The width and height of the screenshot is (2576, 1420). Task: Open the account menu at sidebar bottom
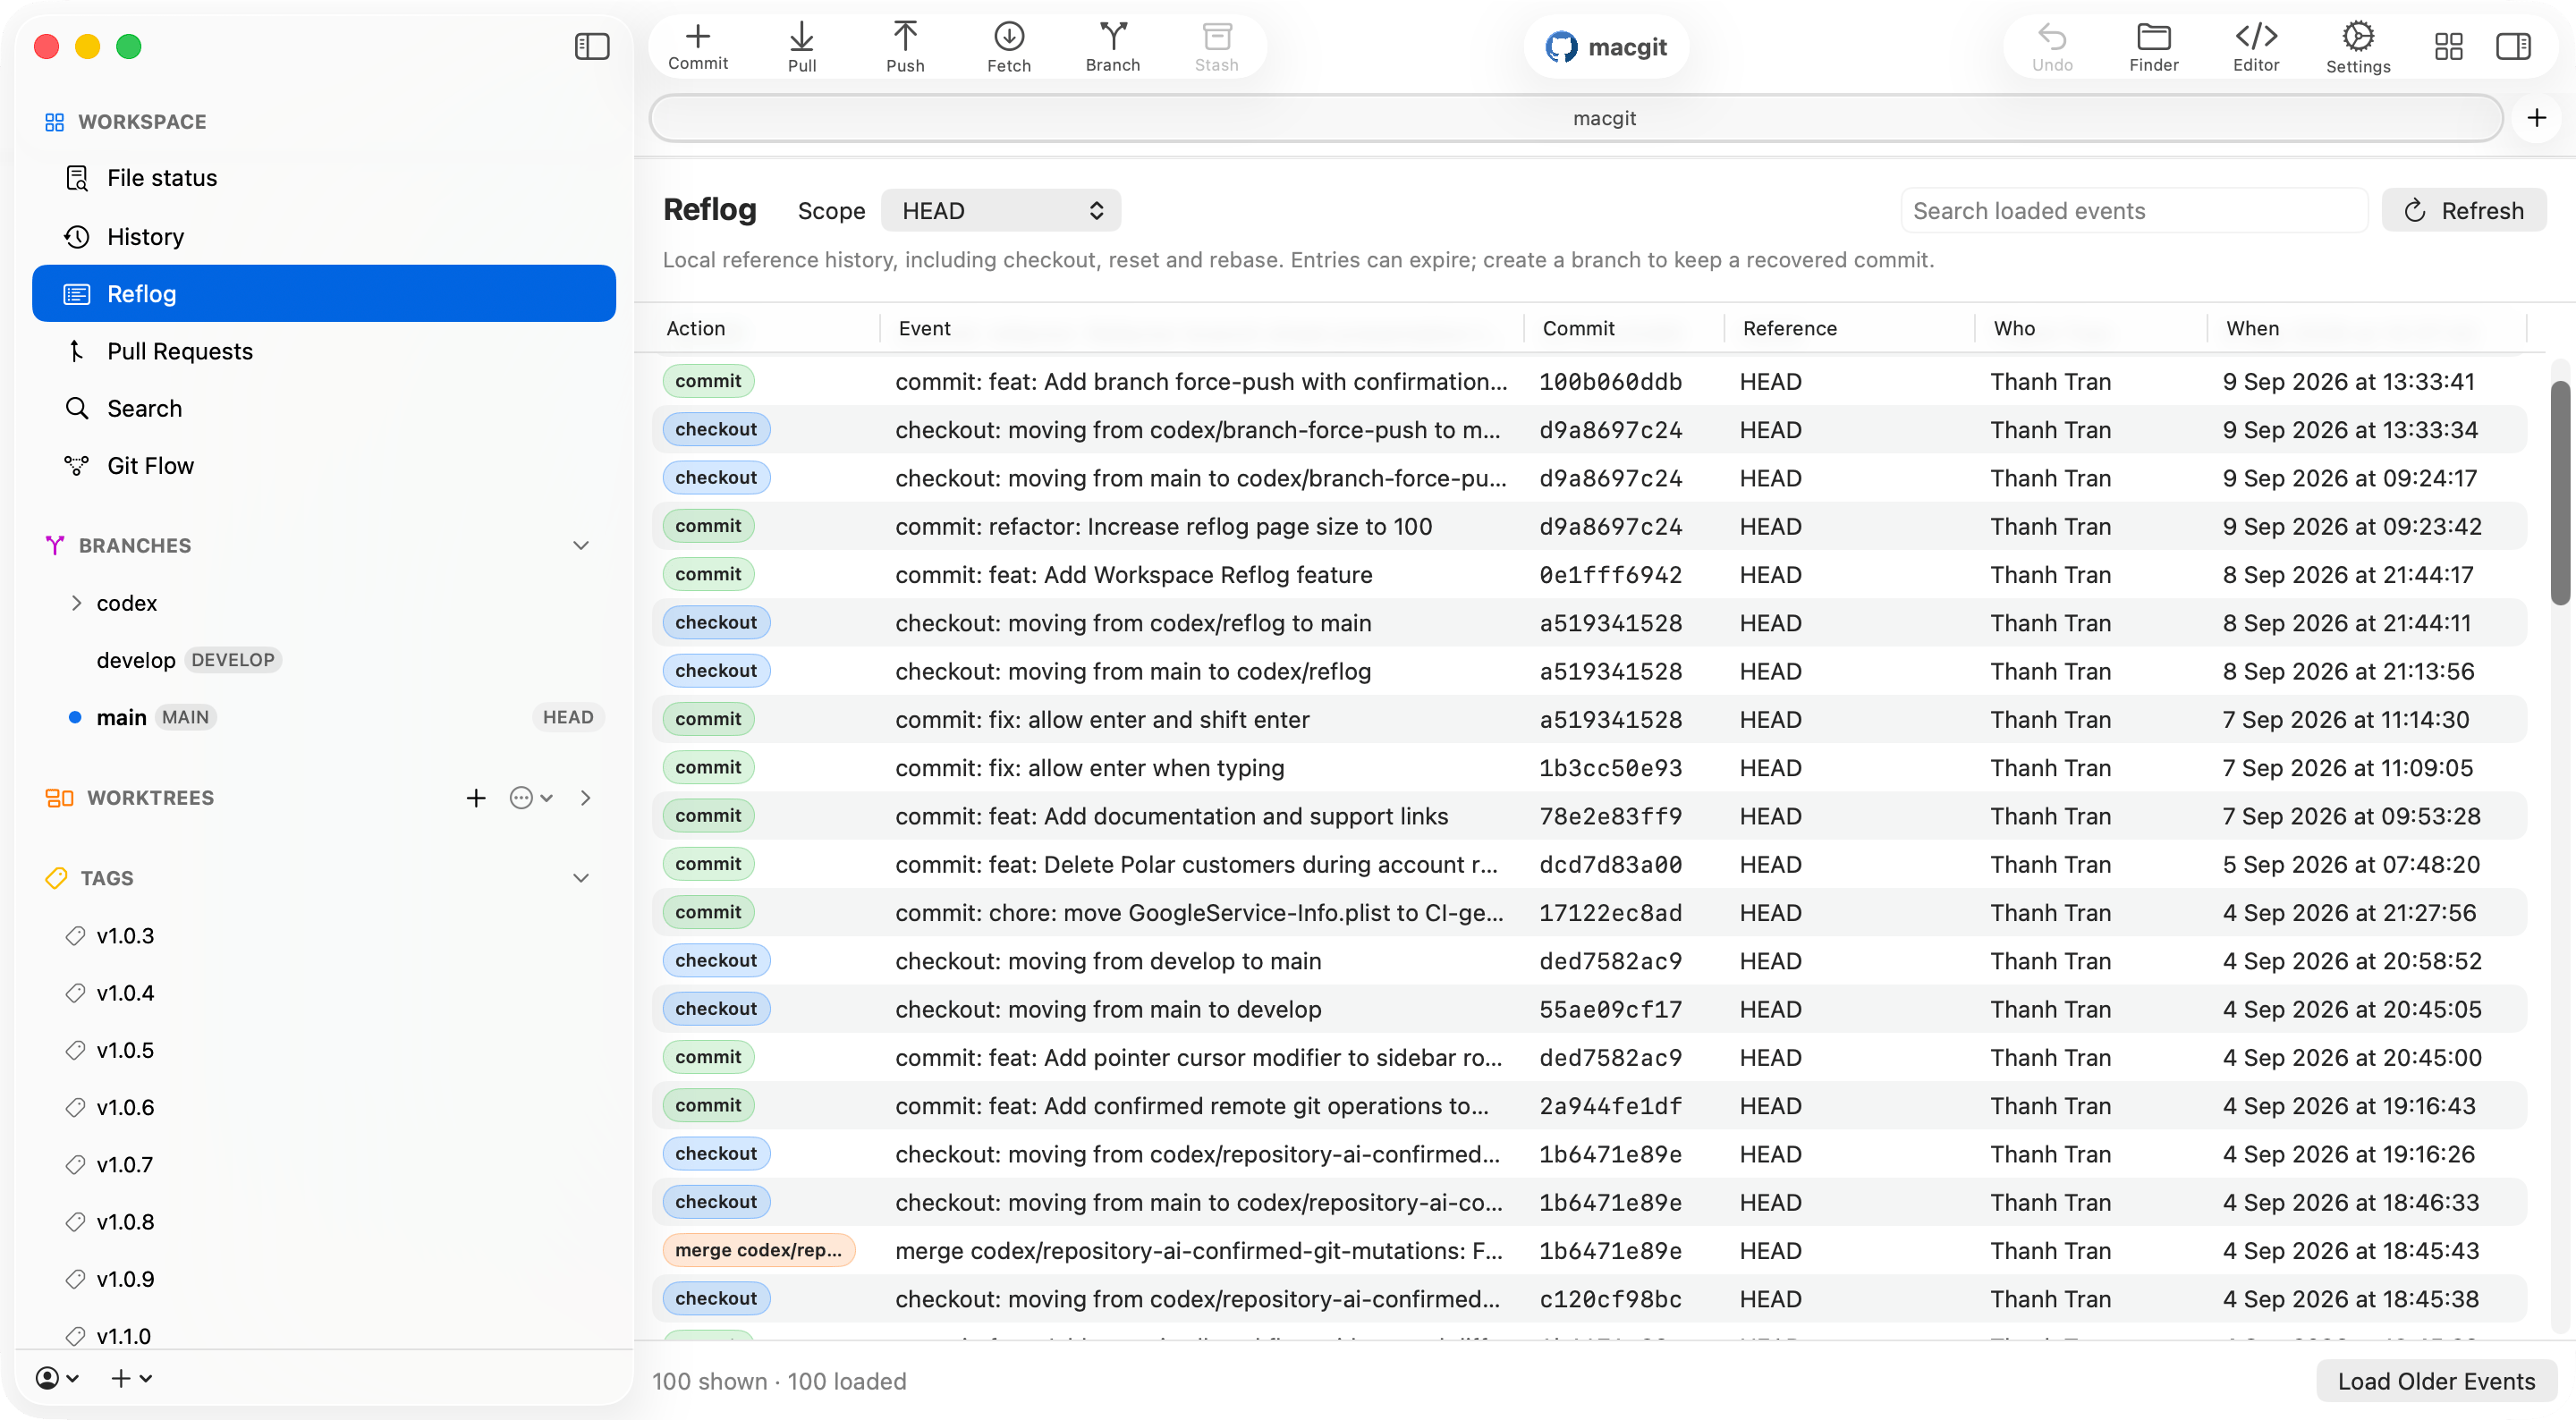pos(57,1378)
